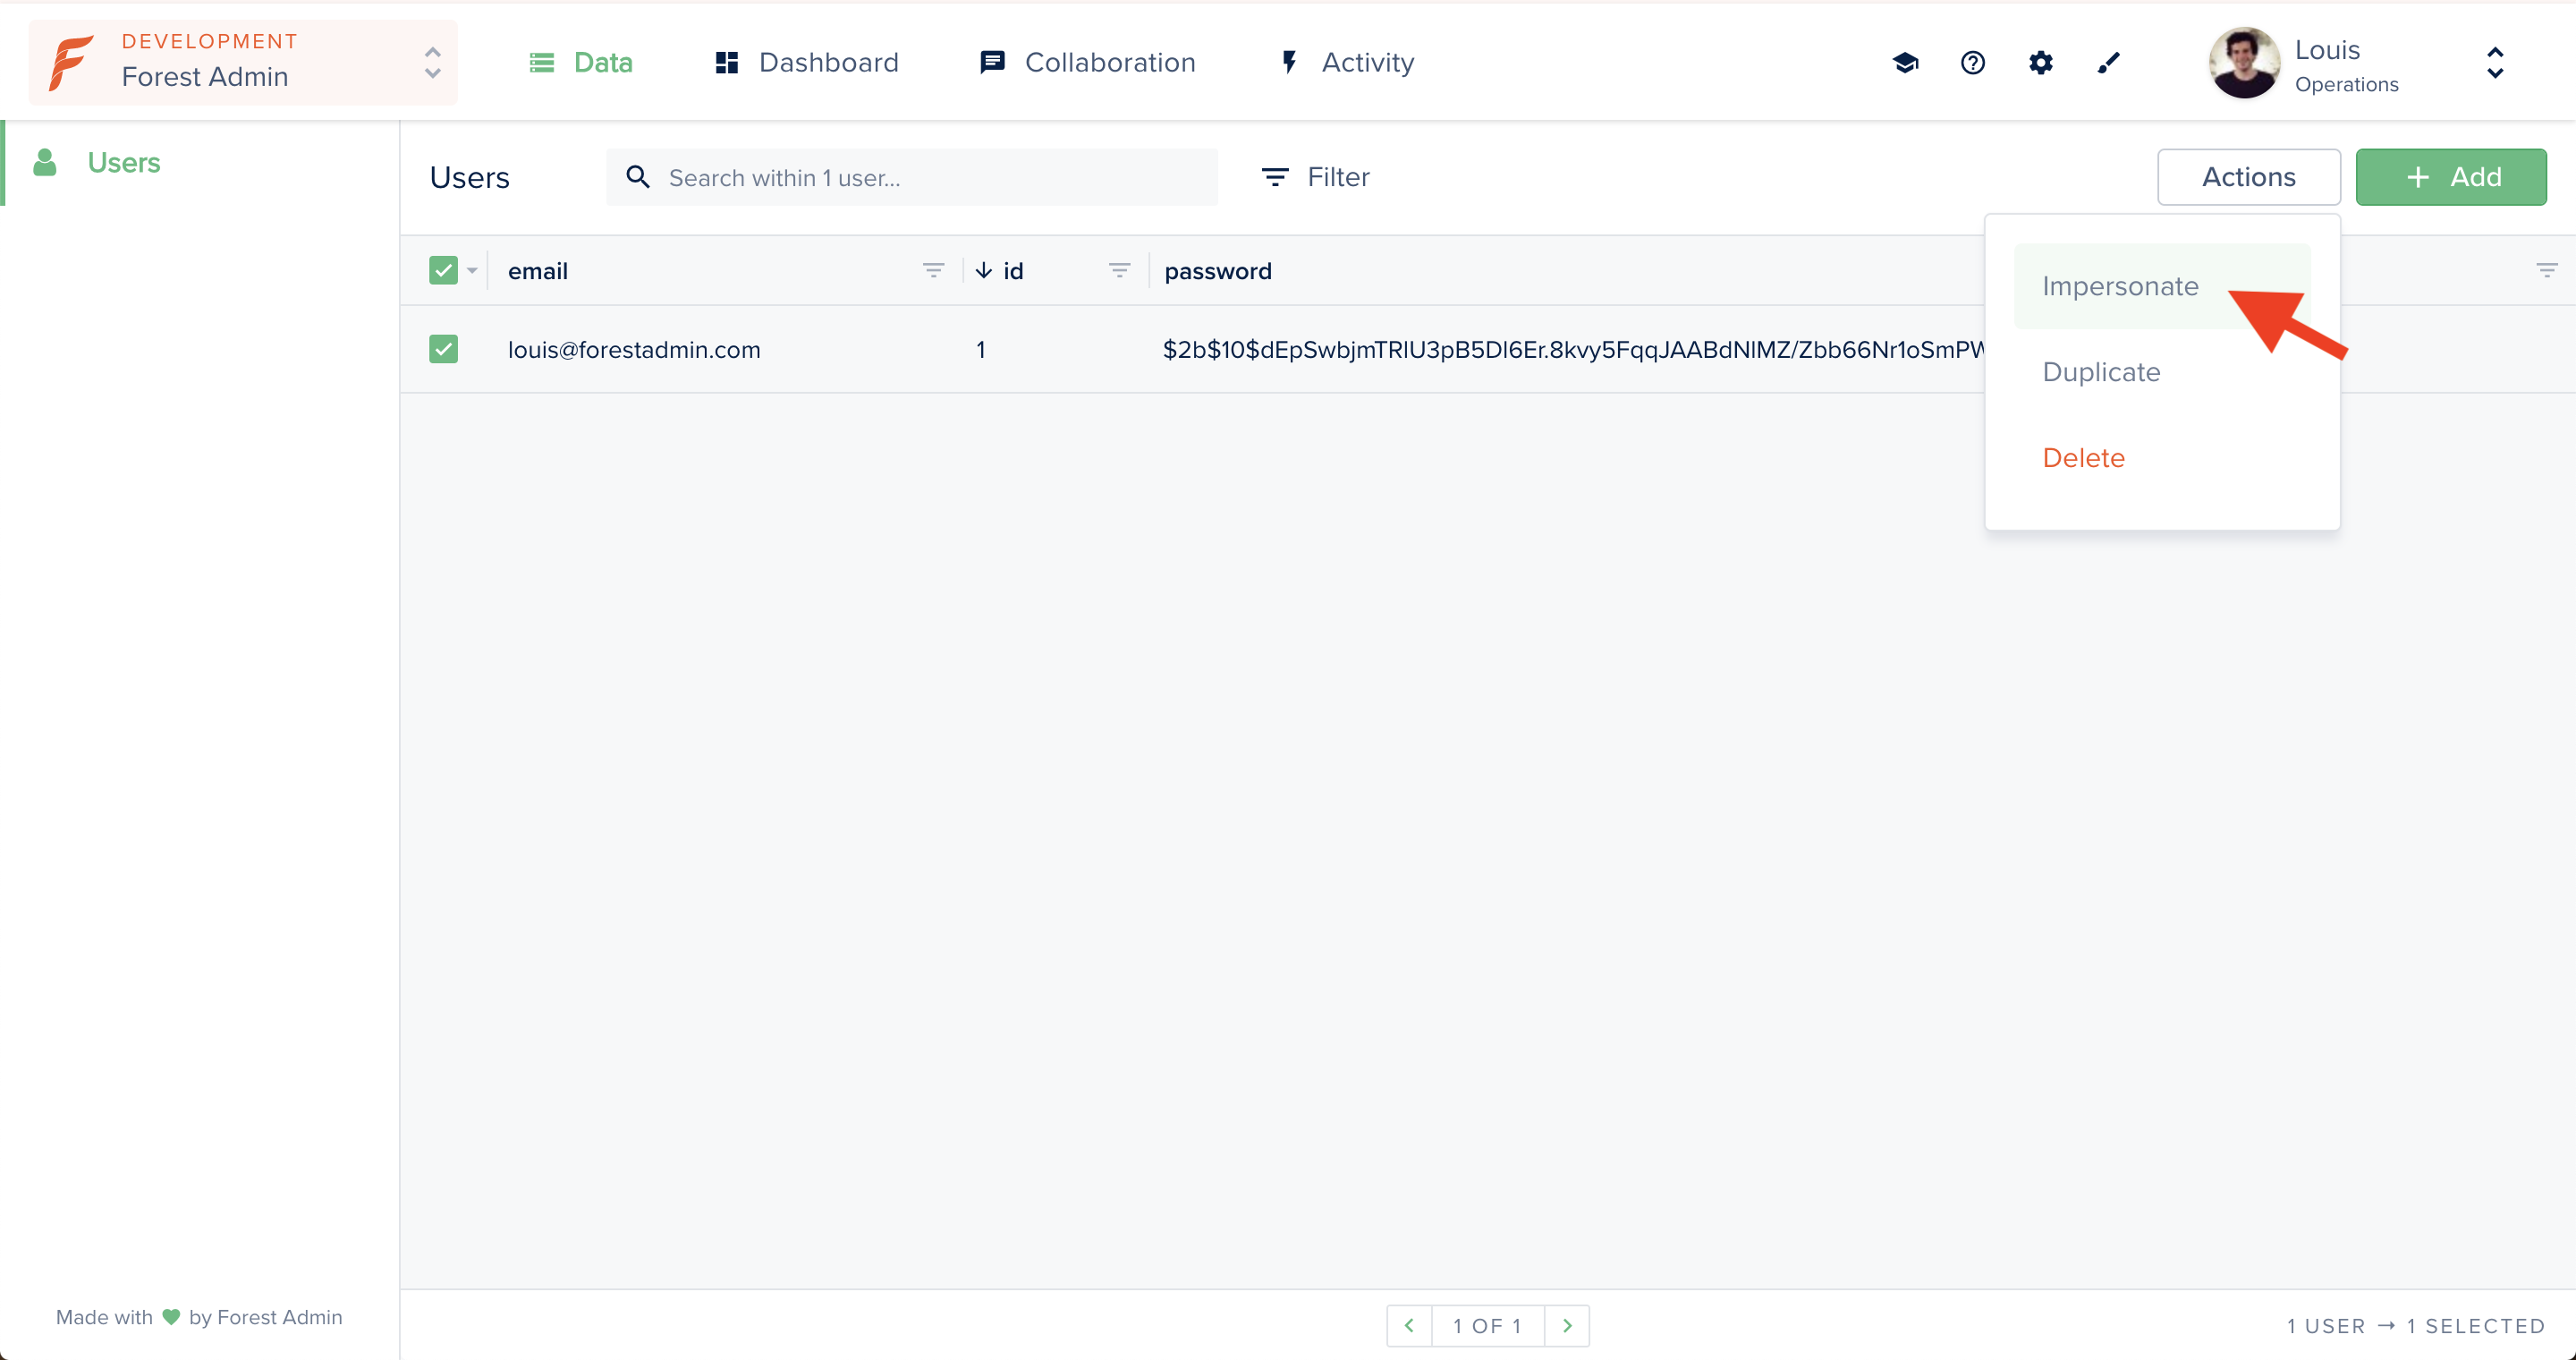The width and height of the screenshot is (2576, 1360).
Task: Click the Users collection title heading
Action: click(470, 177)
